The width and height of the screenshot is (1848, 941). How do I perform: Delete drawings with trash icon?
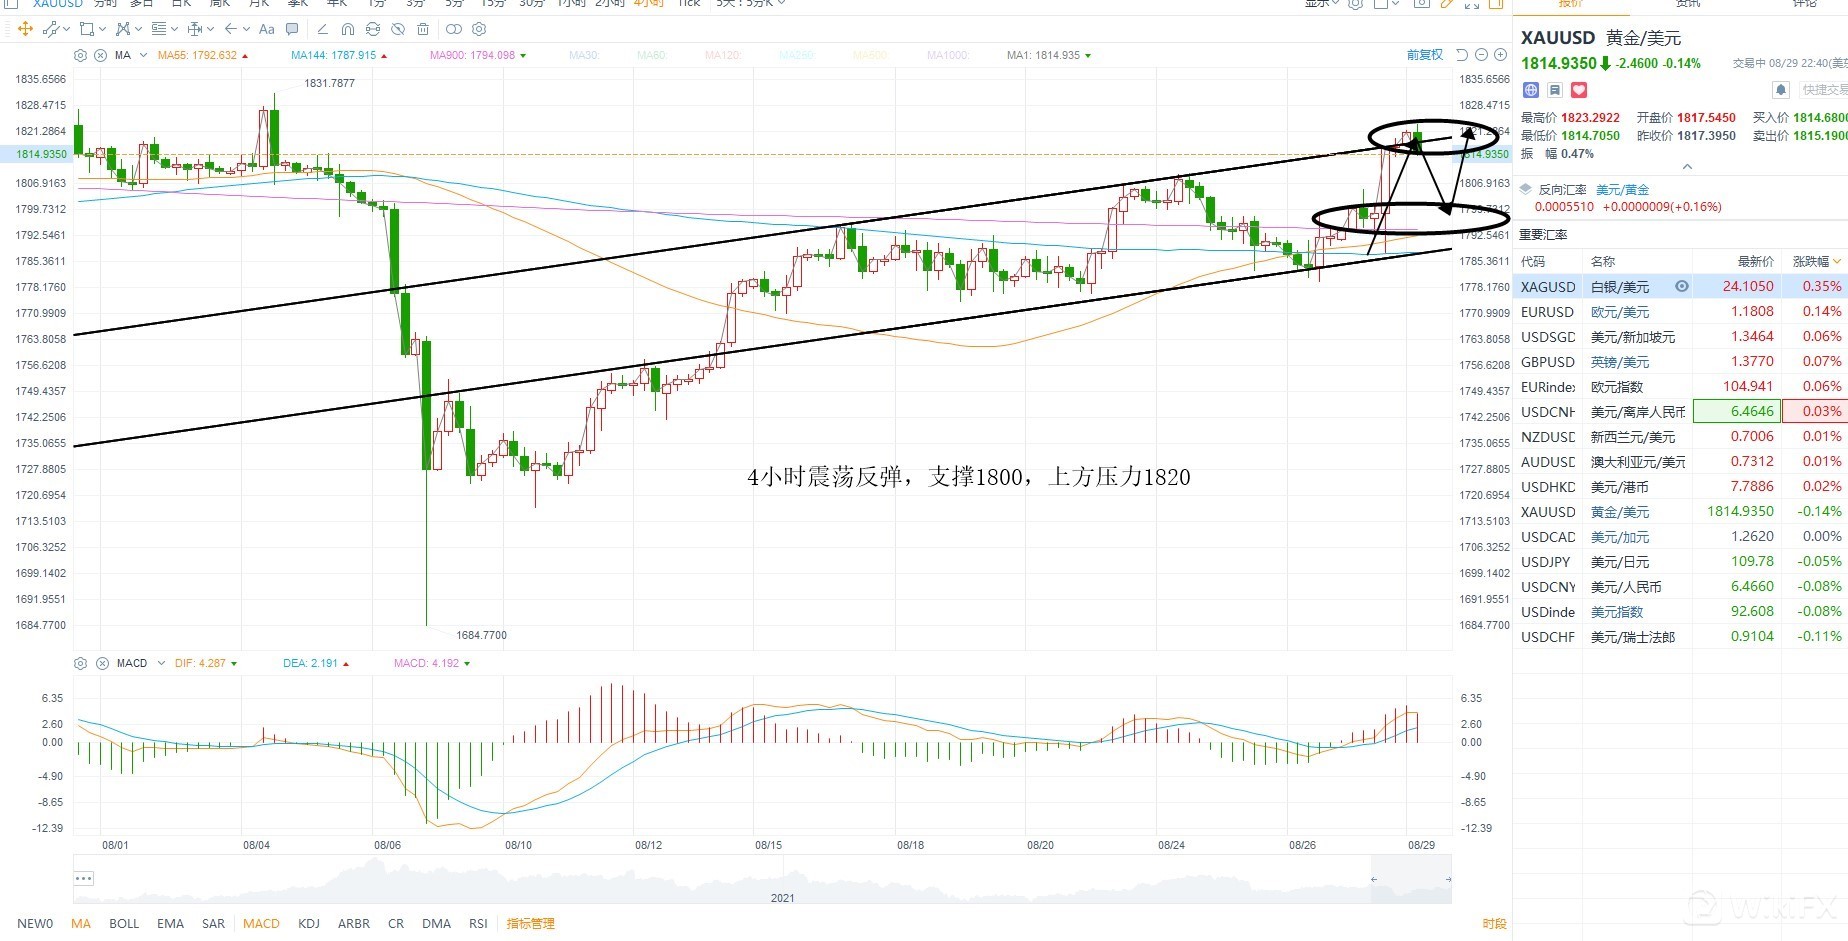pyautogui.click(x=423, y=29)
